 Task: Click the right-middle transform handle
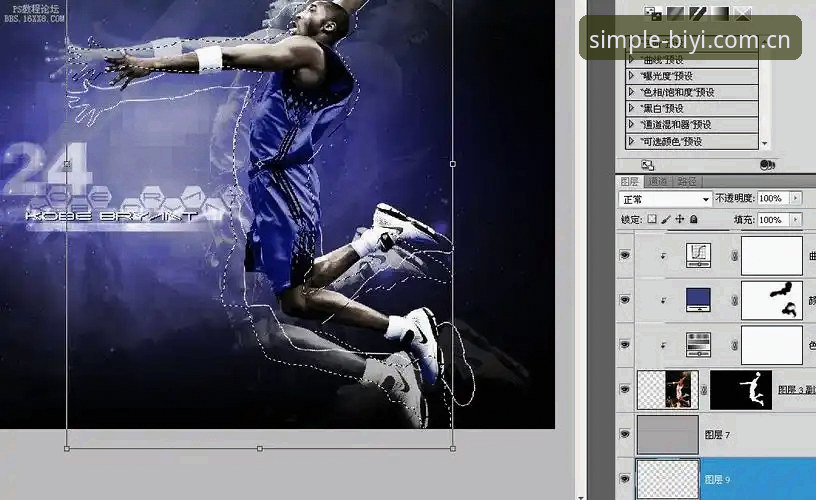pyautogui.click(x=453, y=163)
